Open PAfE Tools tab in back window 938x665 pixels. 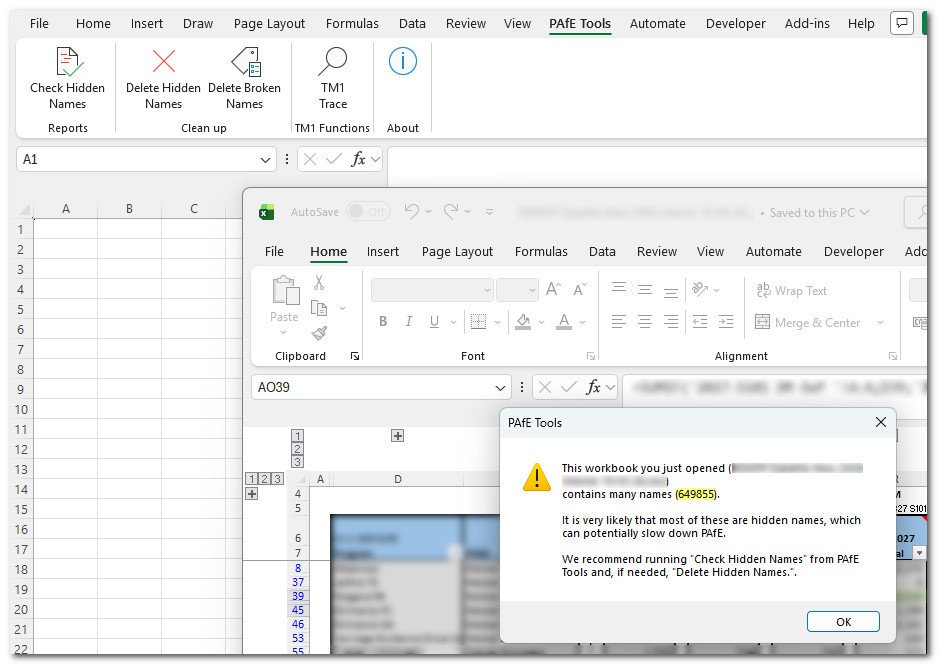[x=580, y=23]
